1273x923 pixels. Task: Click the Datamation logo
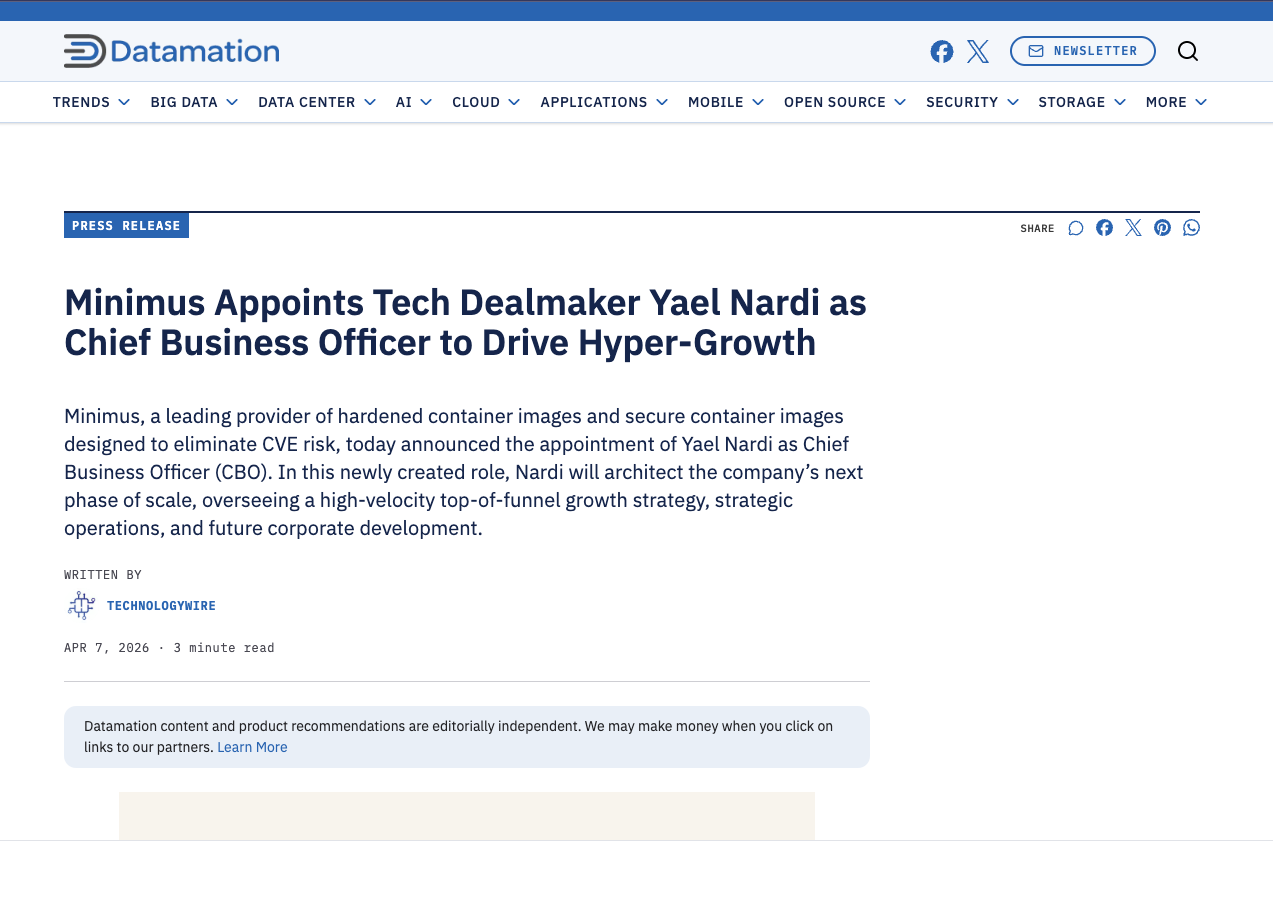pyautogui.click(x=171, y=51)
